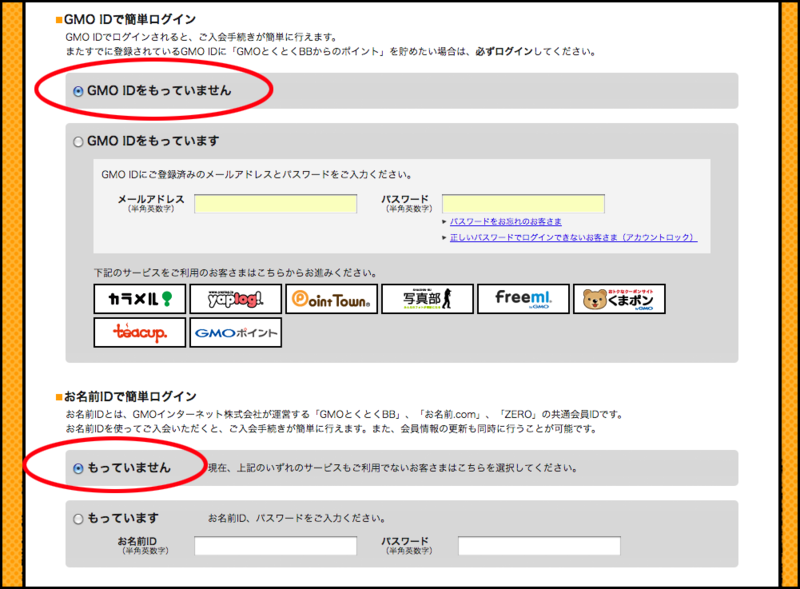
Task: Focus the GMO ID パスワード input field
Action: tap(523, 204)
